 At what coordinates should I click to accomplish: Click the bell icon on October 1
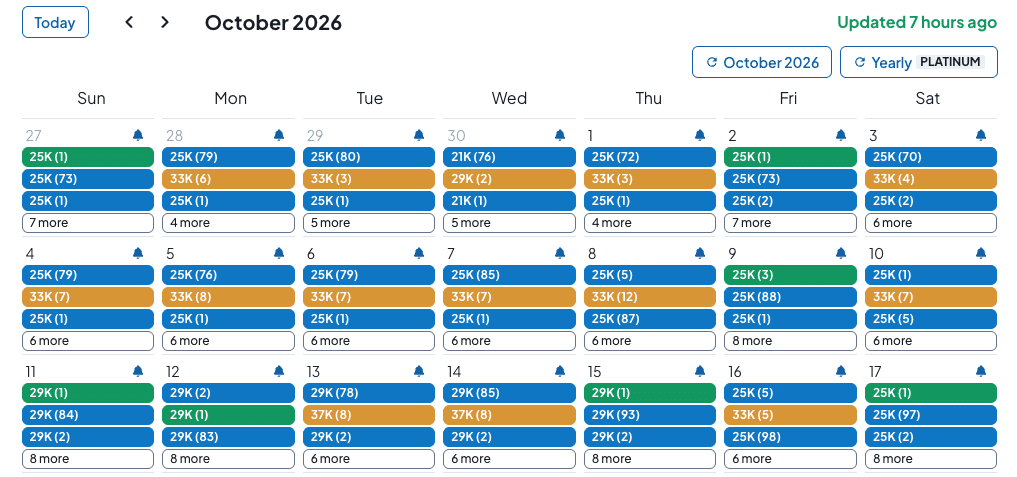click(700, 136)
